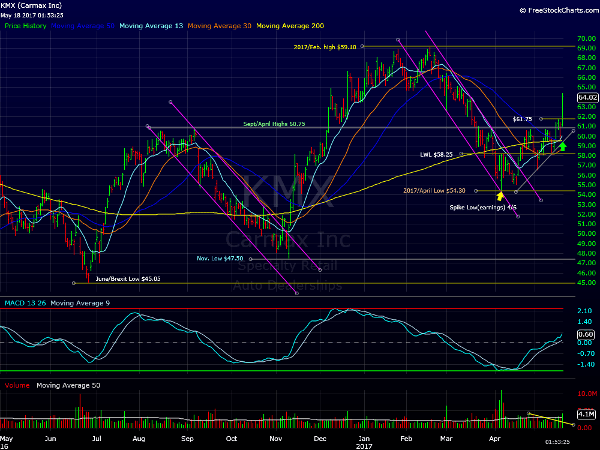The height and width of the screenshot is (450, 600).
Task: Click the Sept/April Highs 60.75 annotation
Action: coord(274,124)
